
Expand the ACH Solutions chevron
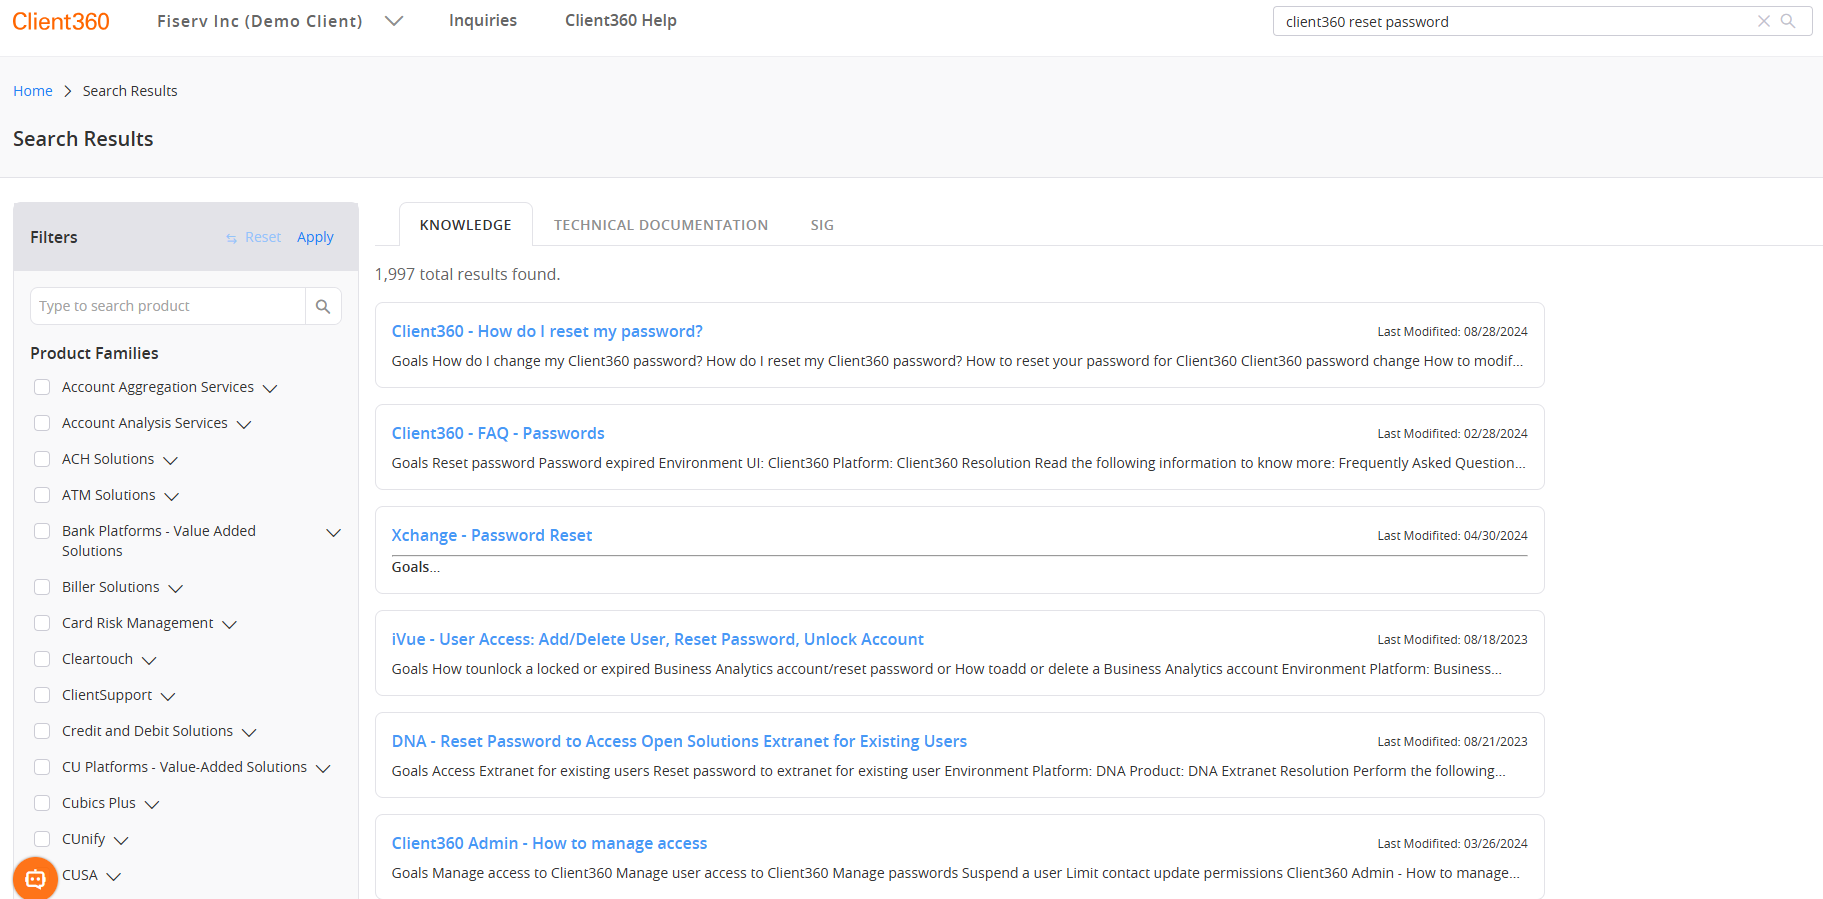click(170, 460)
